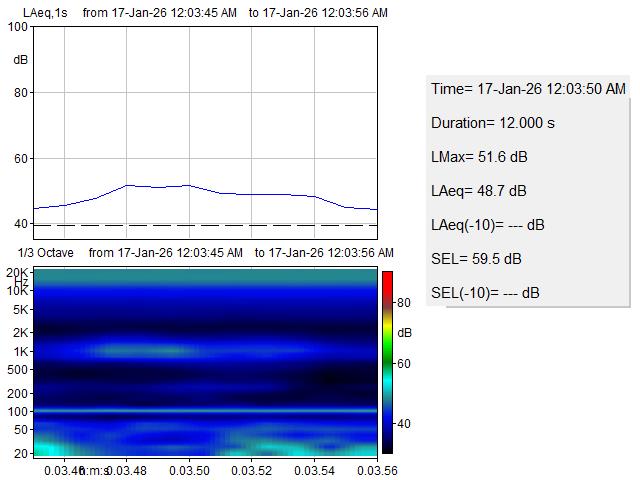Viewport: 640px width, 480px height.
Task: Click the SEL(-10)= --- dB field
Action: (485, 293)
